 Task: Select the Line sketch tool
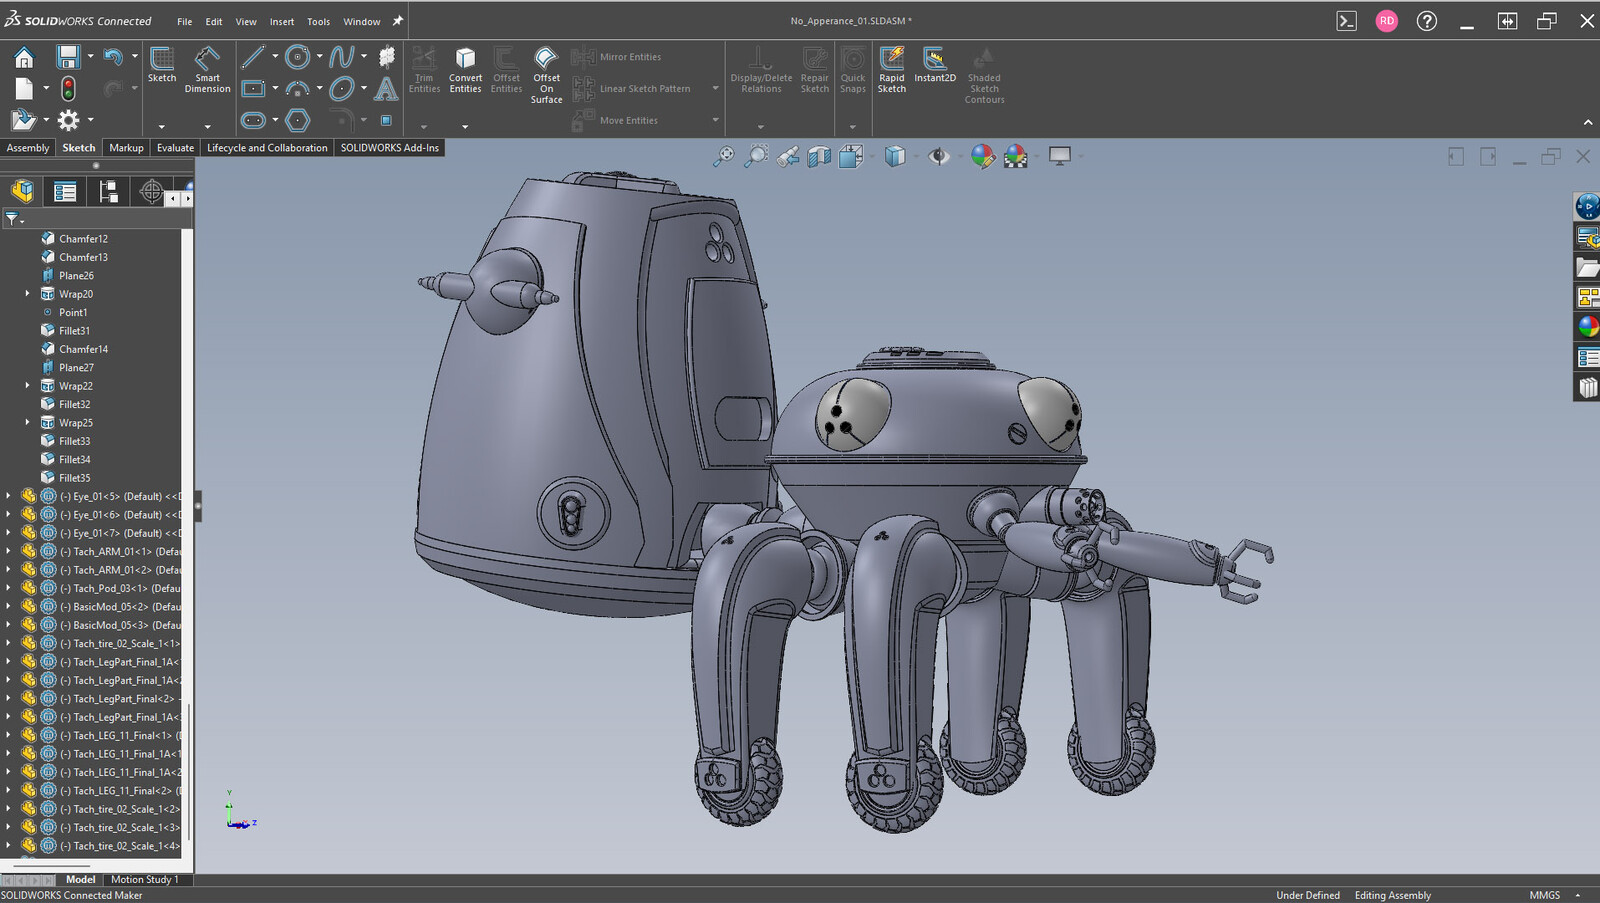253,57
